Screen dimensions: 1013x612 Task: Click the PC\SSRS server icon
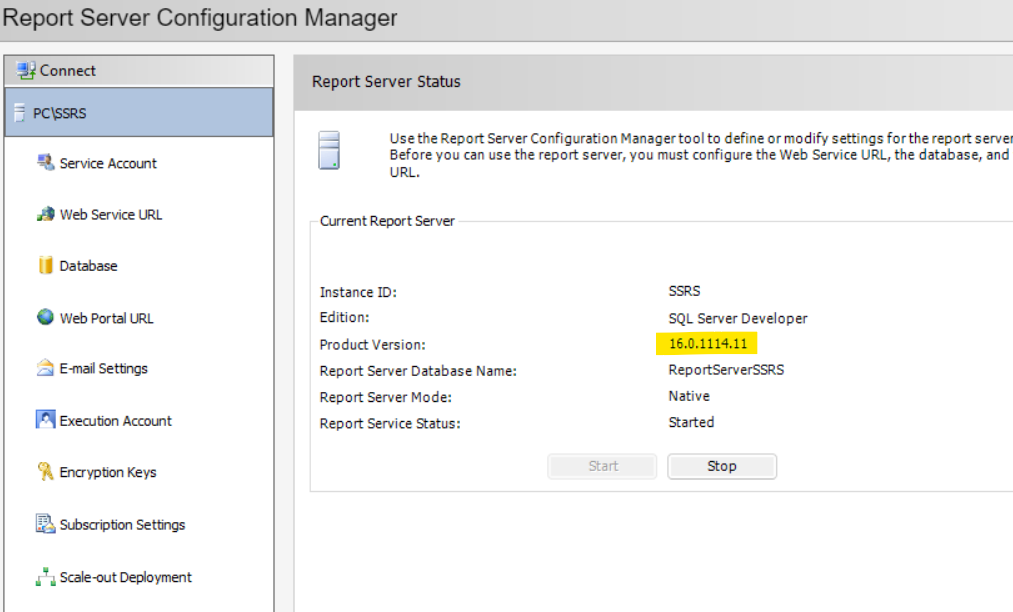point(19,113)
